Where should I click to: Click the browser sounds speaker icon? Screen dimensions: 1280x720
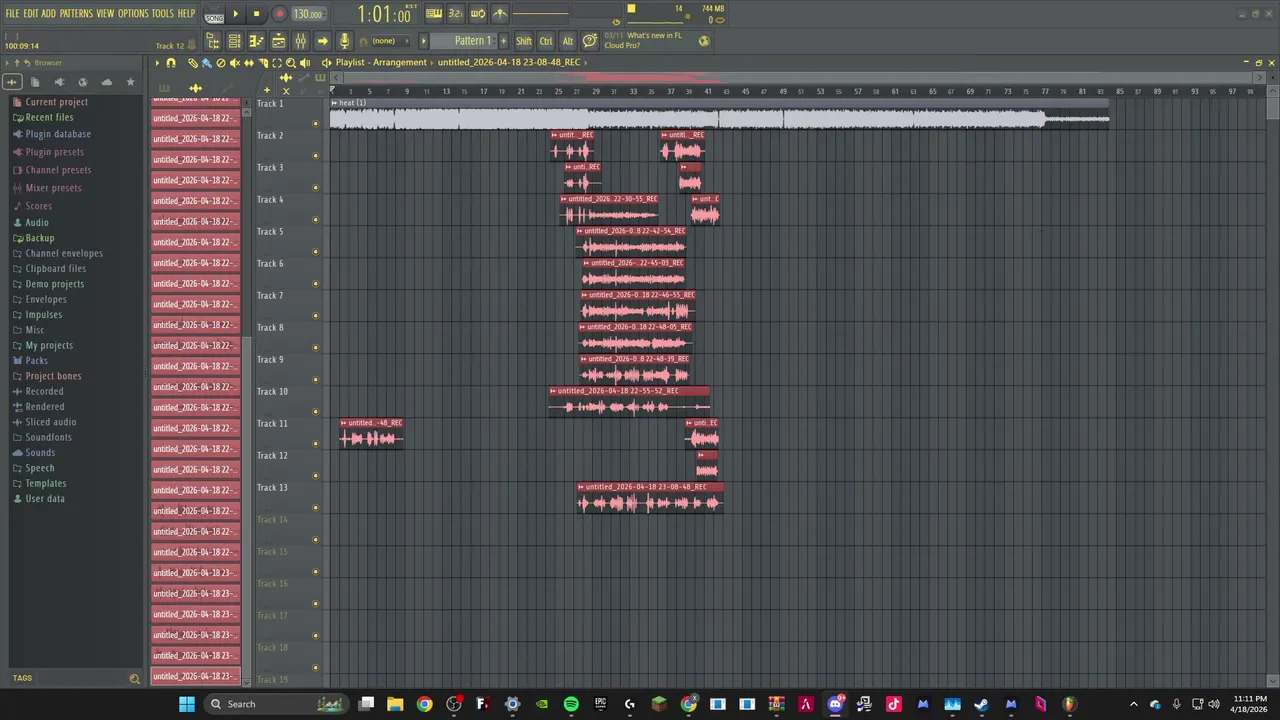coord(59,82)
